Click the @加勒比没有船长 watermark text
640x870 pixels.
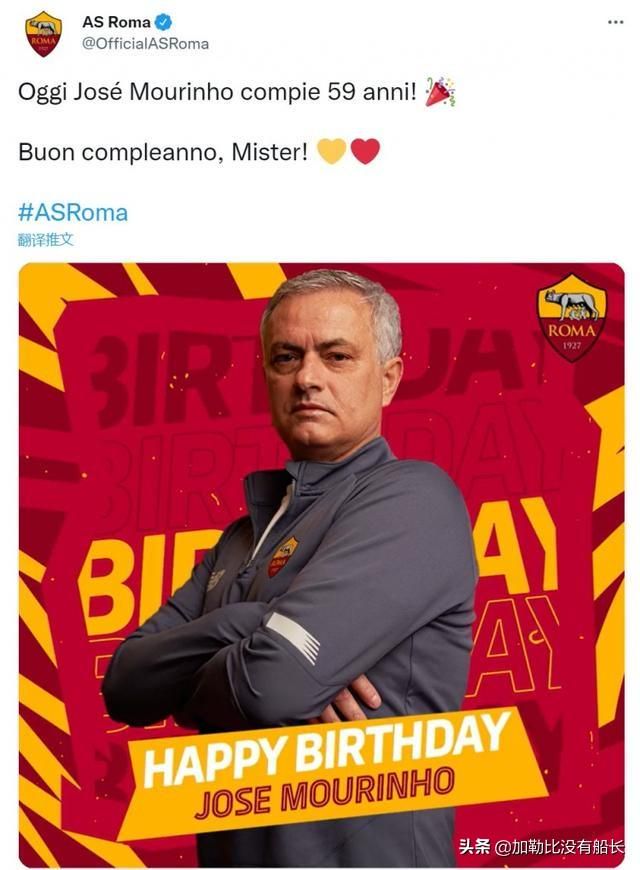(559, 847)
